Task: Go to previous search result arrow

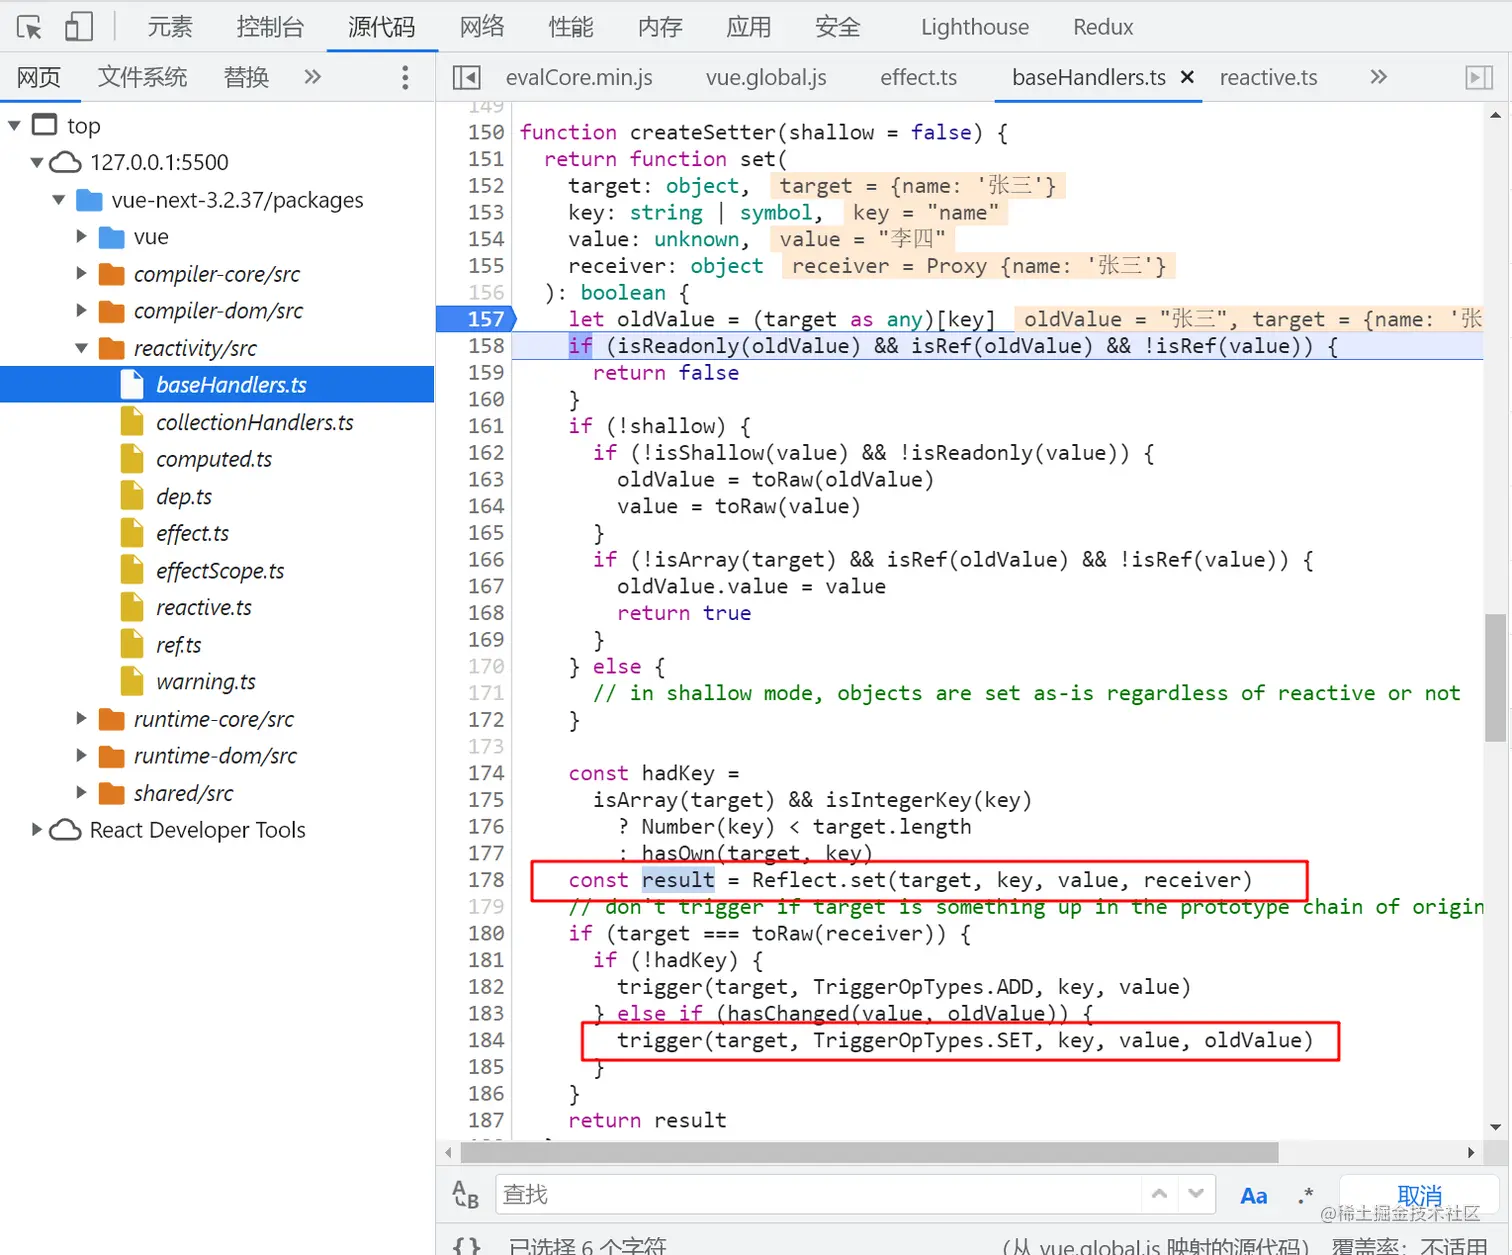Action: pyautogui.click(x=1160, y=1194)
